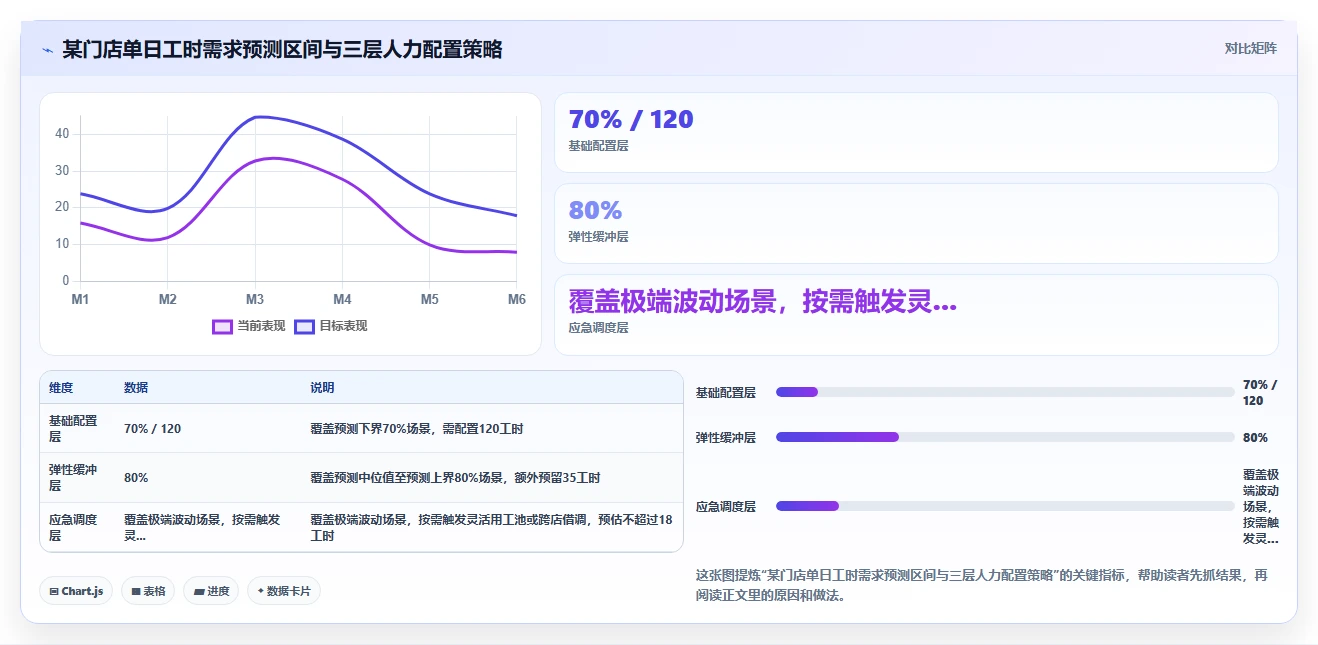Click the purple current line peak near M3
Viewport: 1318px width, 645px height.
[x=272, y=158]
